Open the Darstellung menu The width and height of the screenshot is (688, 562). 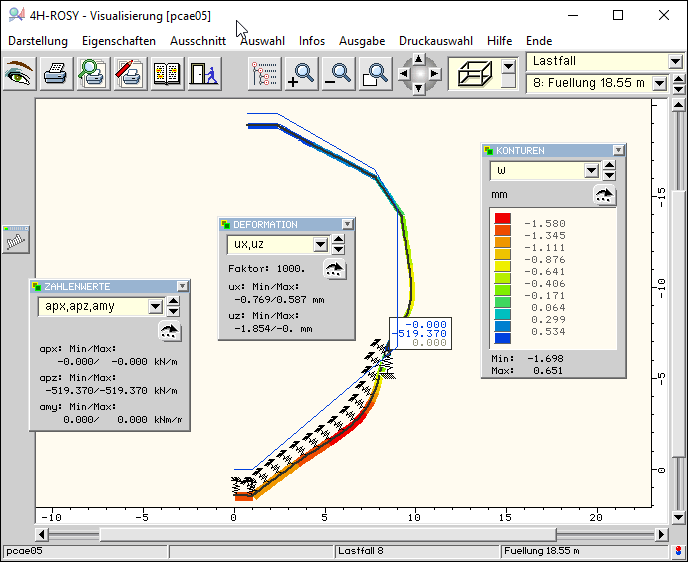[38, 41]
